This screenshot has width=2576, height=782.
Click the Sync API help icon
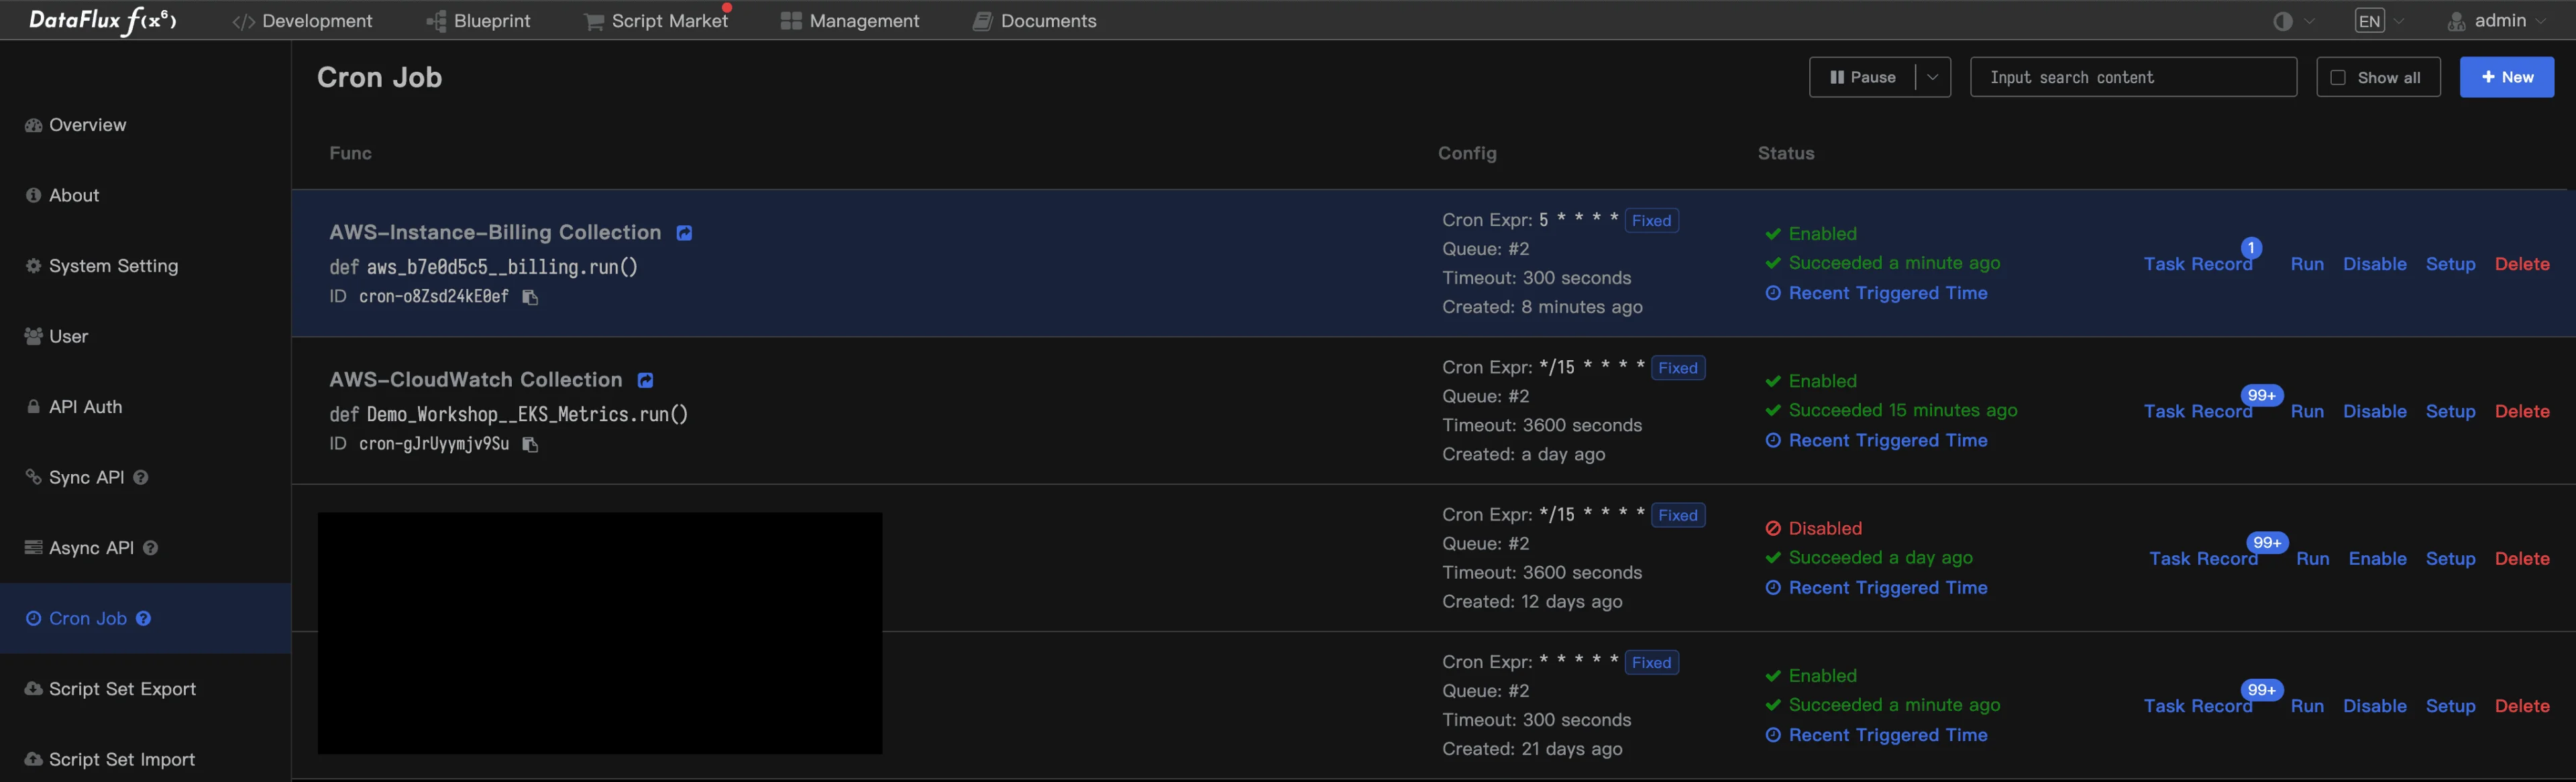click(x=141, y=477)
